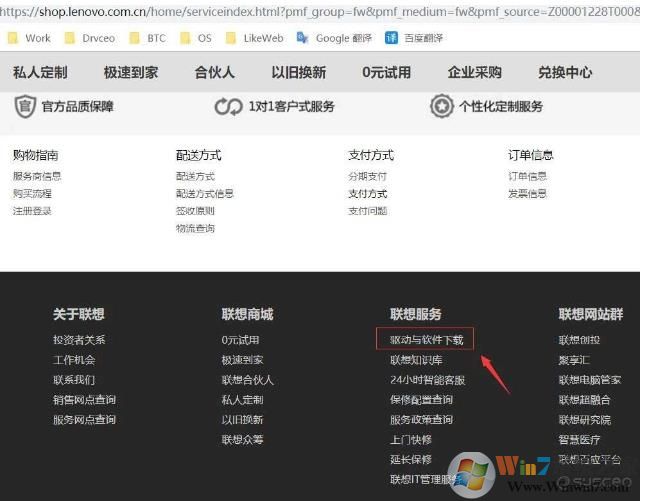Click the 官方品质保障 shield icon
Image resolution: width=645 pixels, height=501 pixels.
(24, 106)
